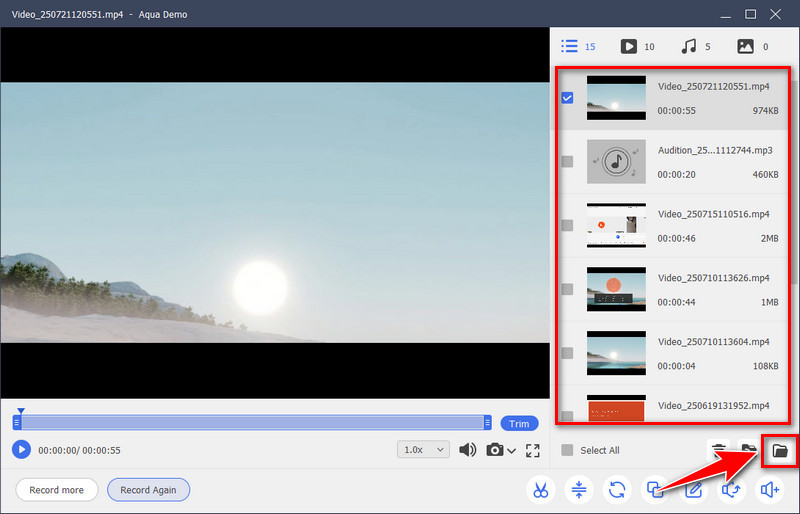The height and width of the screenshot is (514, 800).
Task: Expand the camera snapshot options arrow
Action: click(x=512, y=451)
